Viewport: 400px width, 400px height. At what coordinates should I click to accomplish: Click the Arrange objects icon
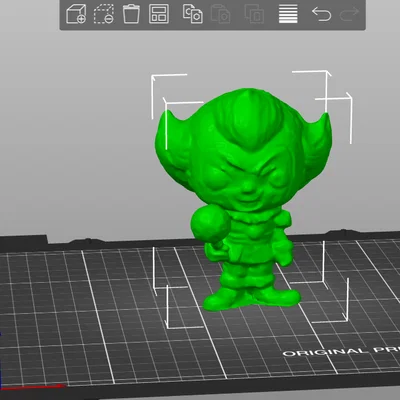[x=159, y=14]
